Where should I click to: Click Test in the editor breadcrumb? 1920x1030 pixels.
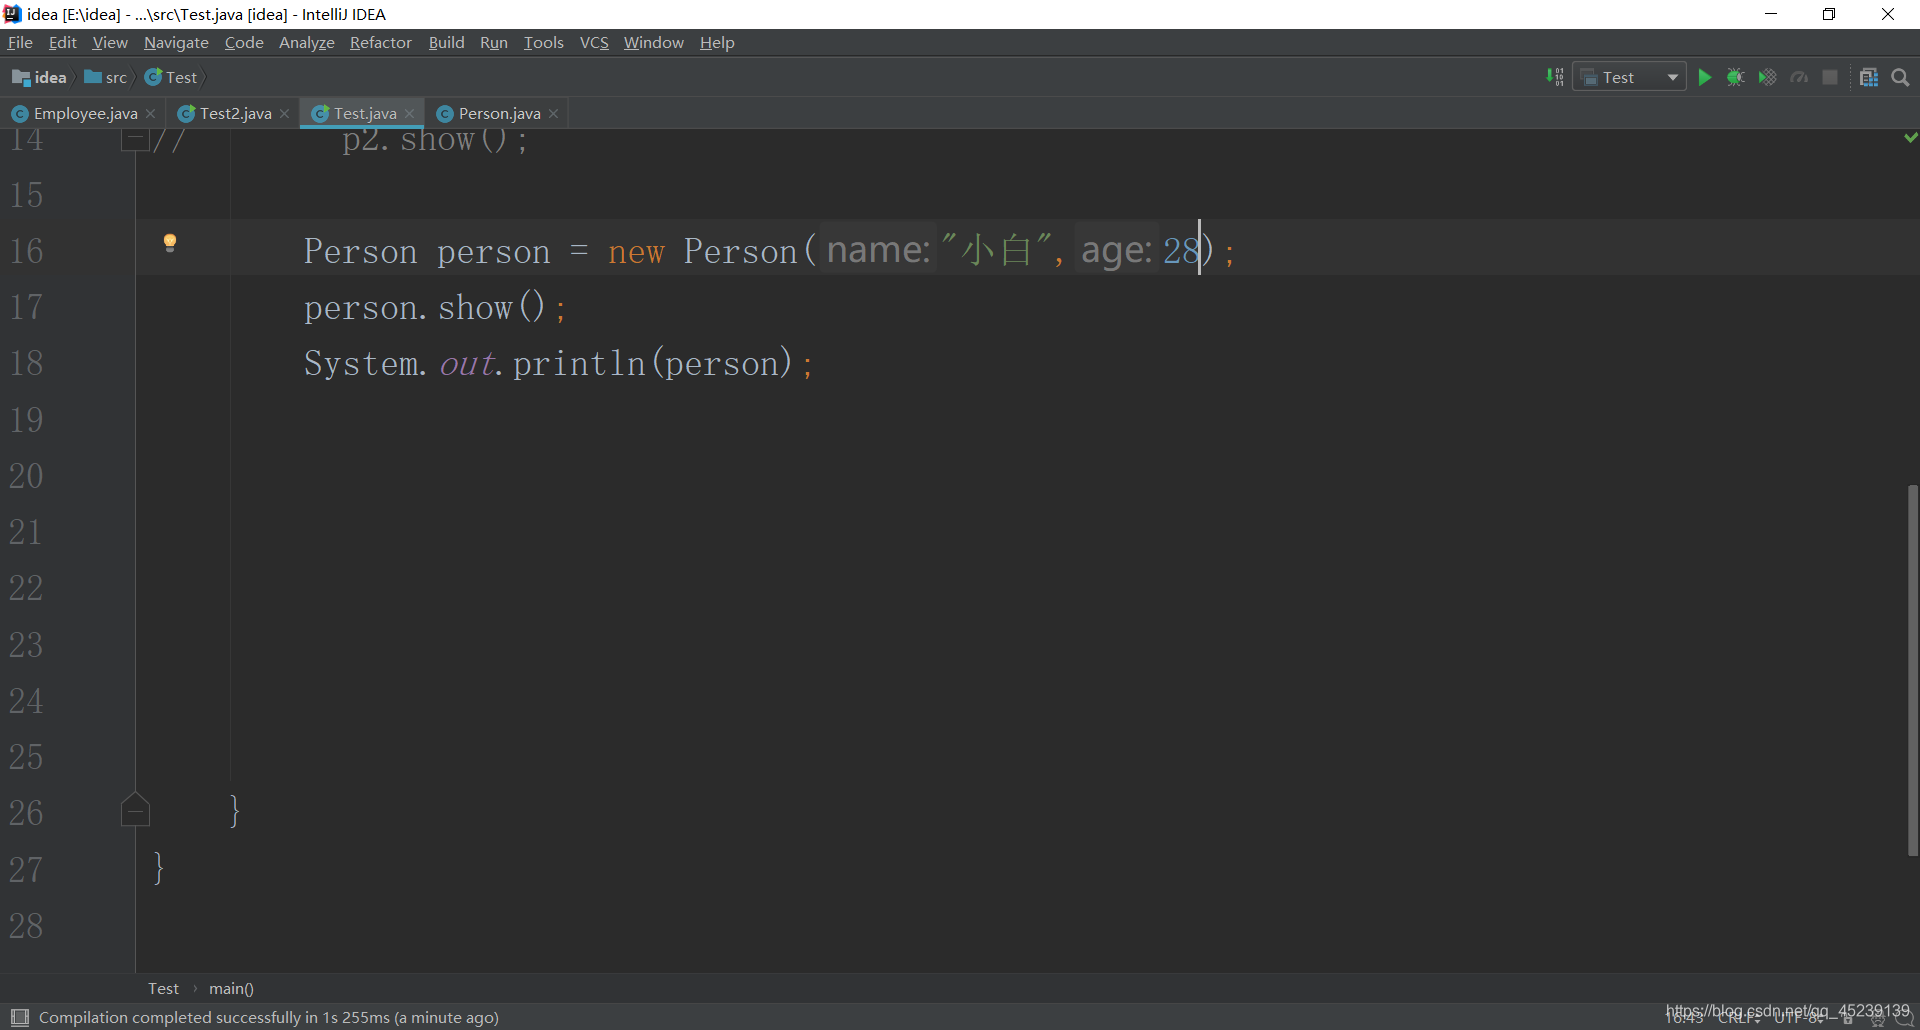pyautogui.click(x=163, y=988)
